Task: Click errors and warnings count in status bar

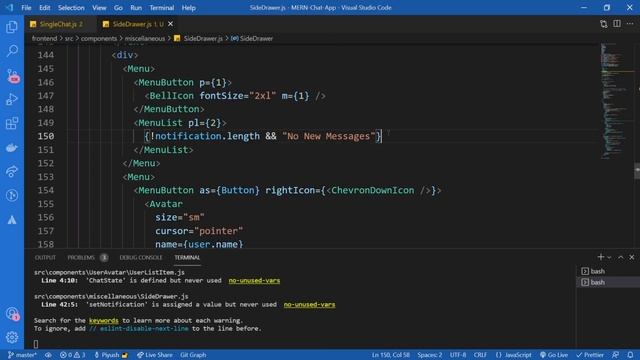Action: (72, 355)
